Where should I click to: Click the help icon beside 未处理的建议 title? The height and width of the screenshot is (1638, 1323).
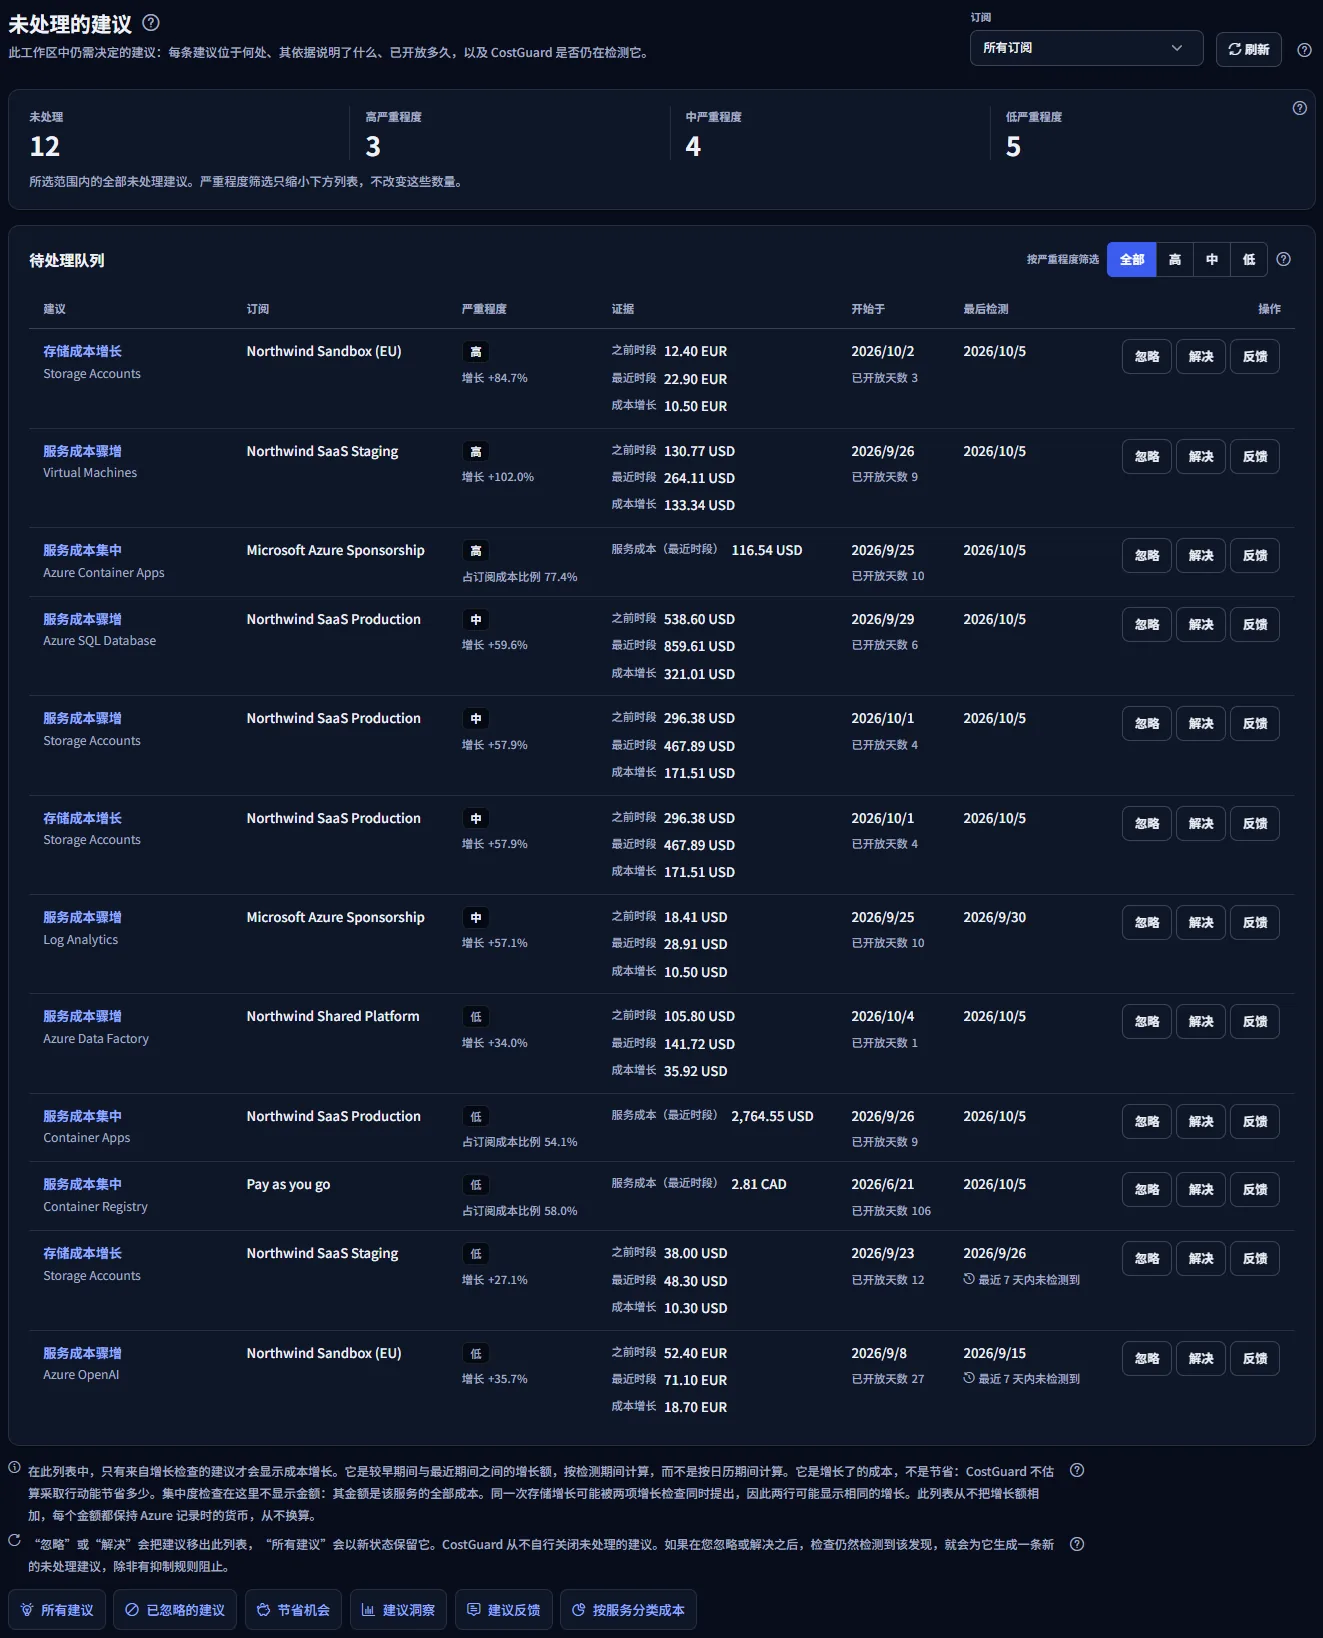click(x=151, y=22)
